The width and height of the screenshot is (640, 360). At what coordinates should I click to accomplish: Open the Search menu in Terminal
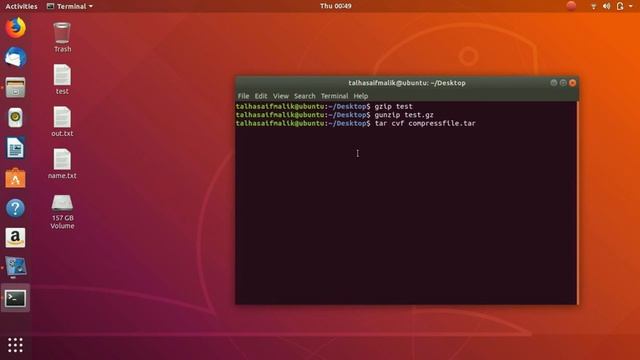[304, 96]
